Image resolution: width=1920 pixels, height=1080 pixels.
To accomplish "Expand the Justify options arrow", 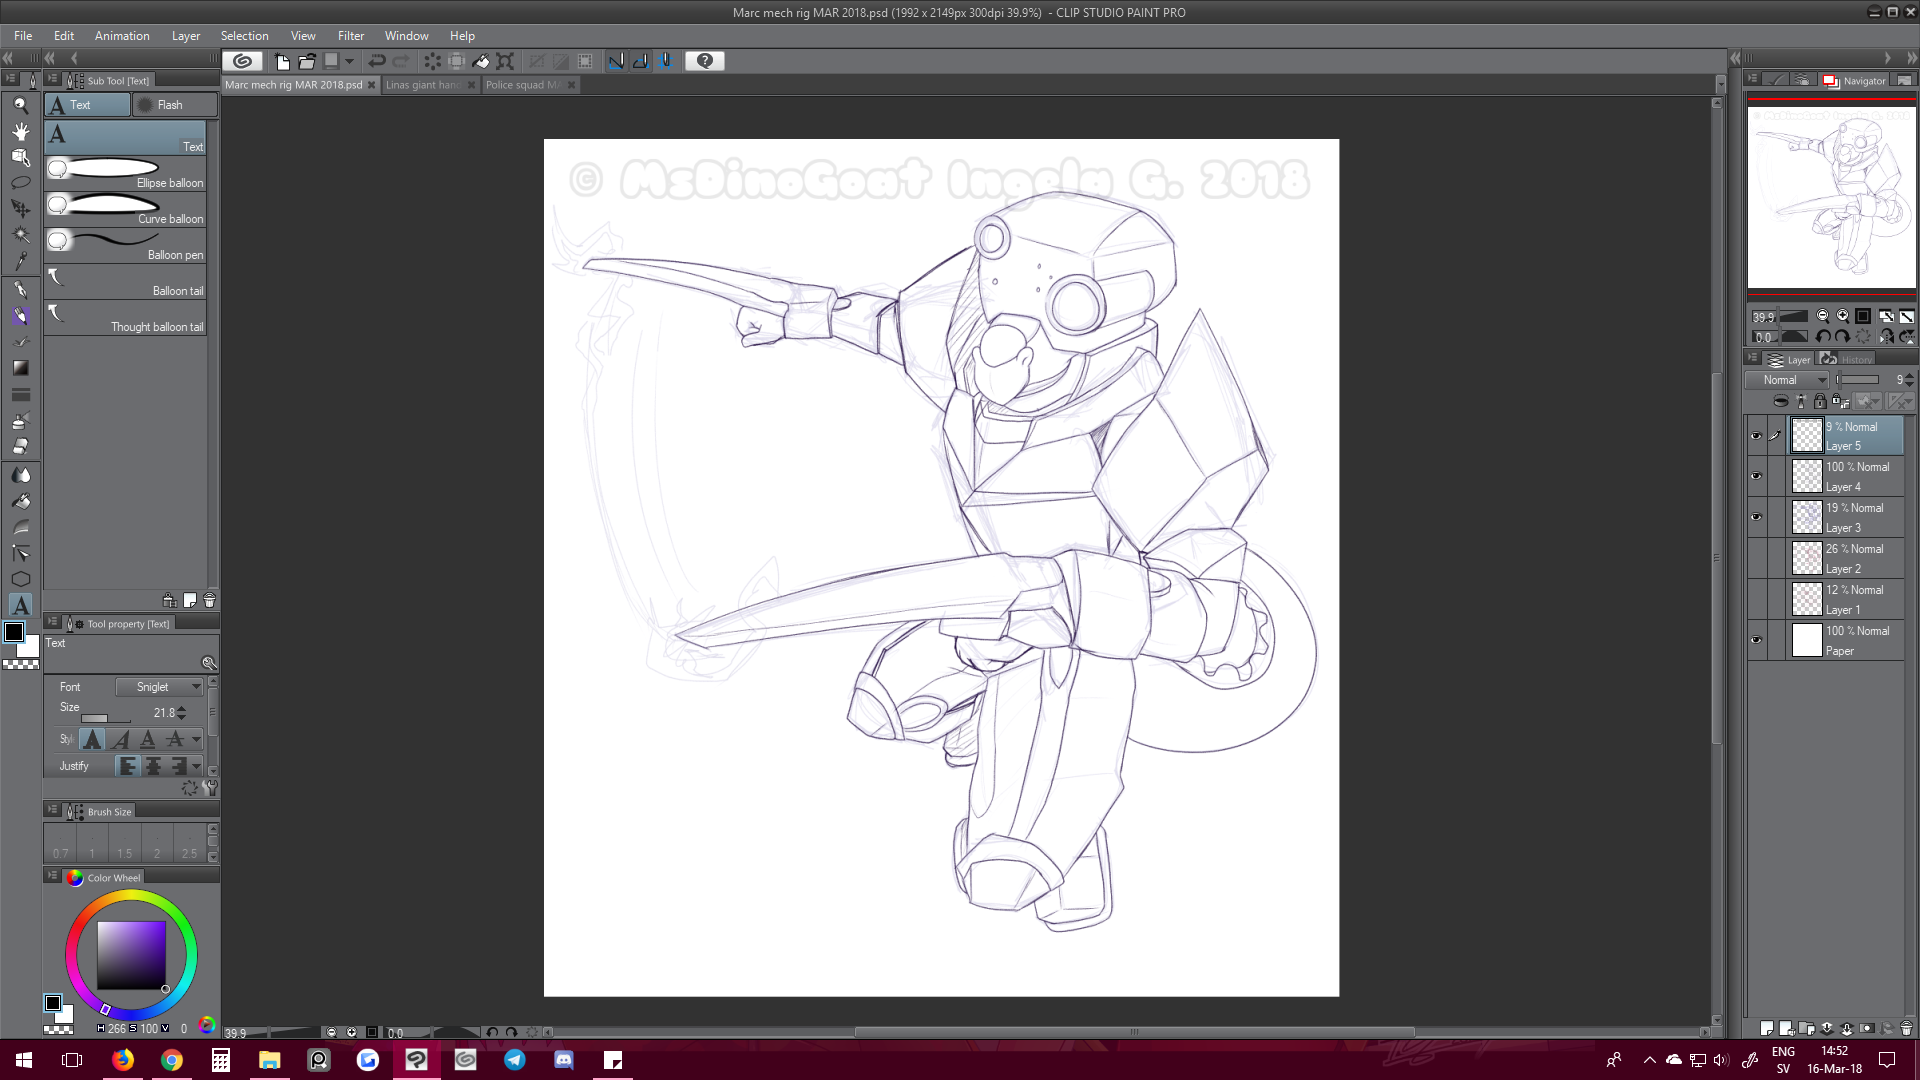I will (x=197, y=766).
